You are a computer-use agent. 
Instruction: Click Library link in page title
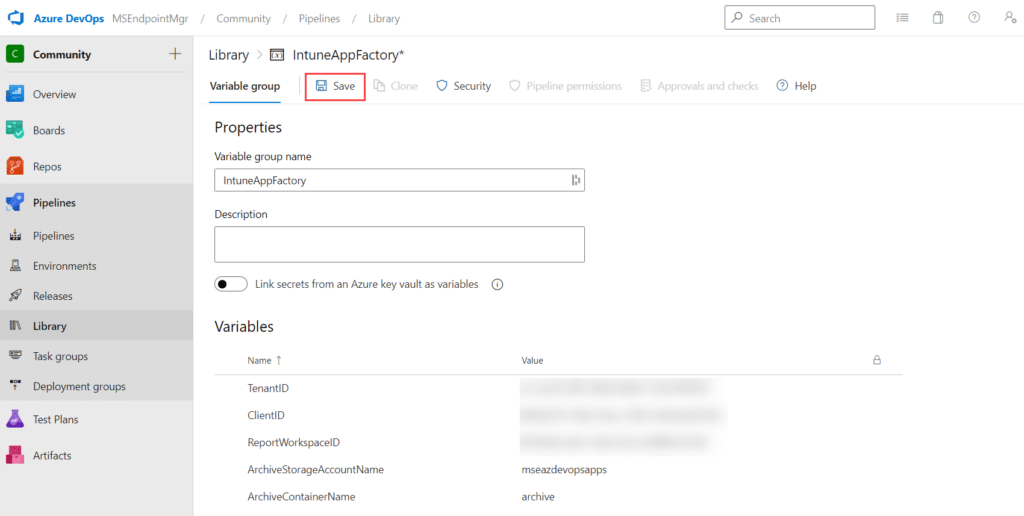click(x=229, y=55)
